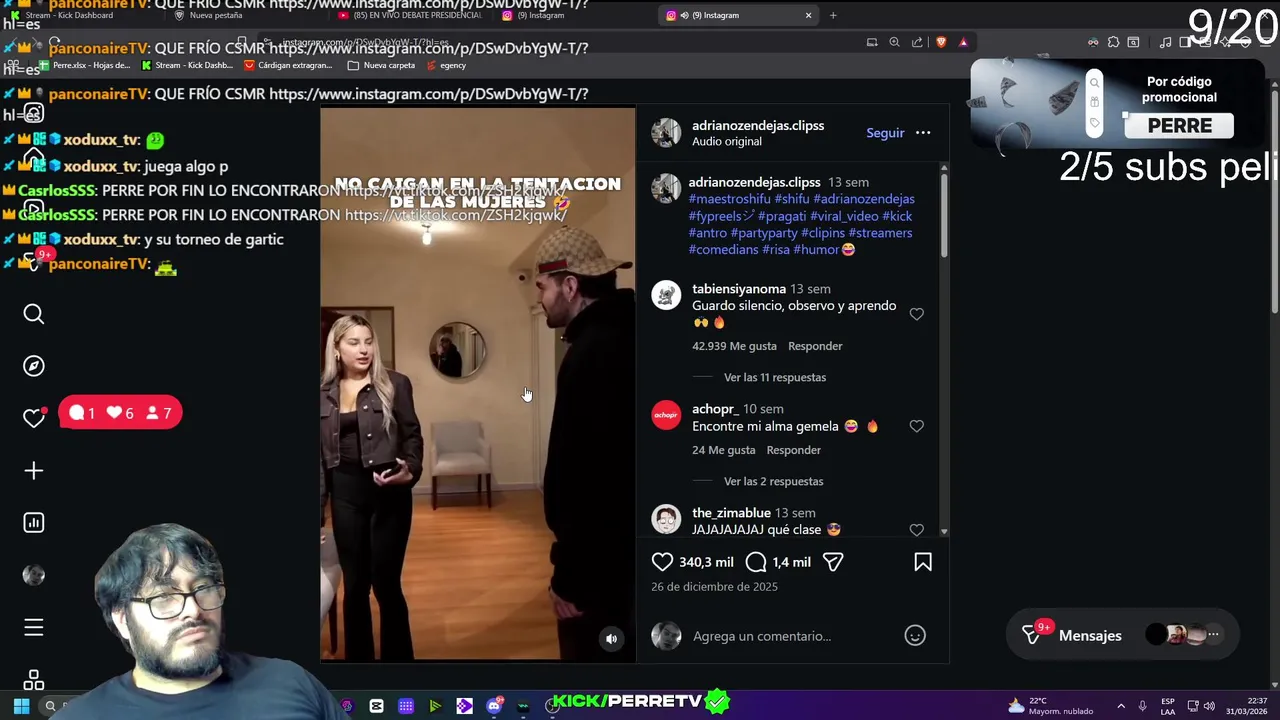Open the "Perre.xlsx - Hojas de..." bookmark
The image size is (1280, 720).
click(84, 65)
